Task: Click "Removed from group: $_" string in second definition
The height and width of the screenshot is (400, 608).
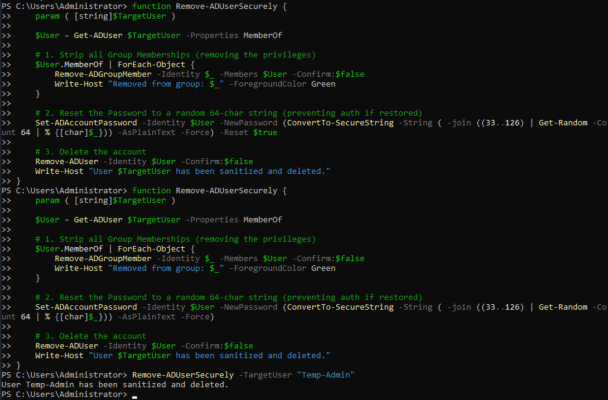Action: coord(166,268)
